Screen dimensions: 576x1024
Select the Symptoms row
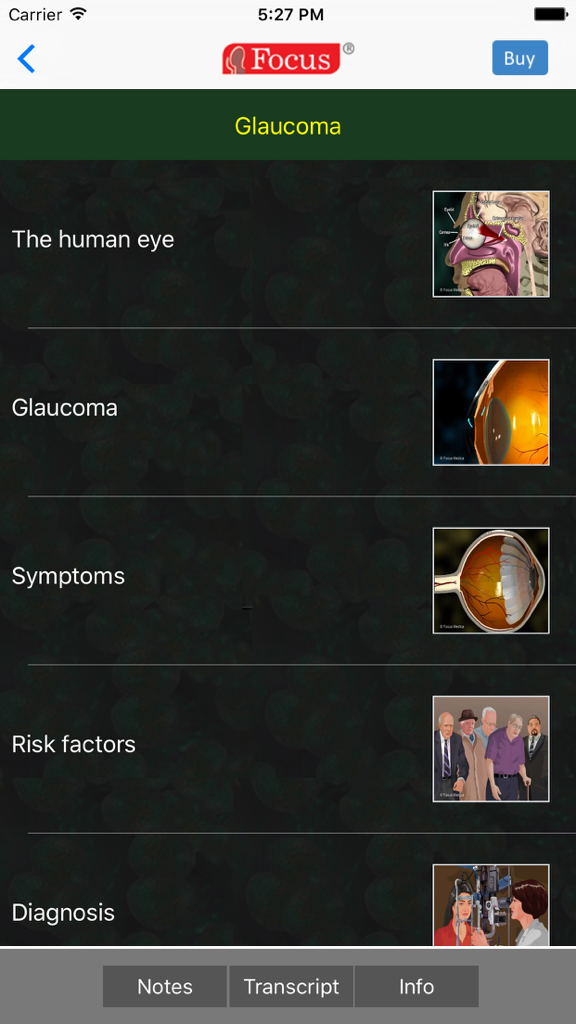(x=67, y=576)
